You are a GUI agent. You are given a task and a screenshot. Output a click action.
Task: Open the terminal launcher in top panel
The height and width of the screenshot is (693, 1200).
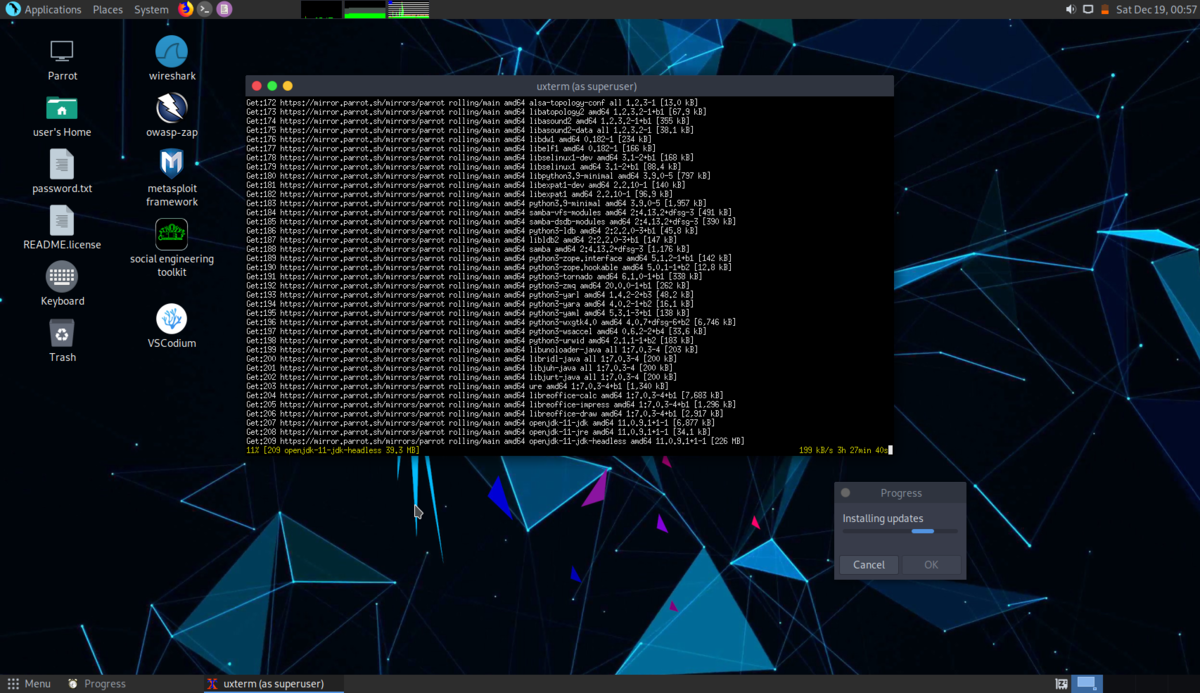tap(205, 9)
